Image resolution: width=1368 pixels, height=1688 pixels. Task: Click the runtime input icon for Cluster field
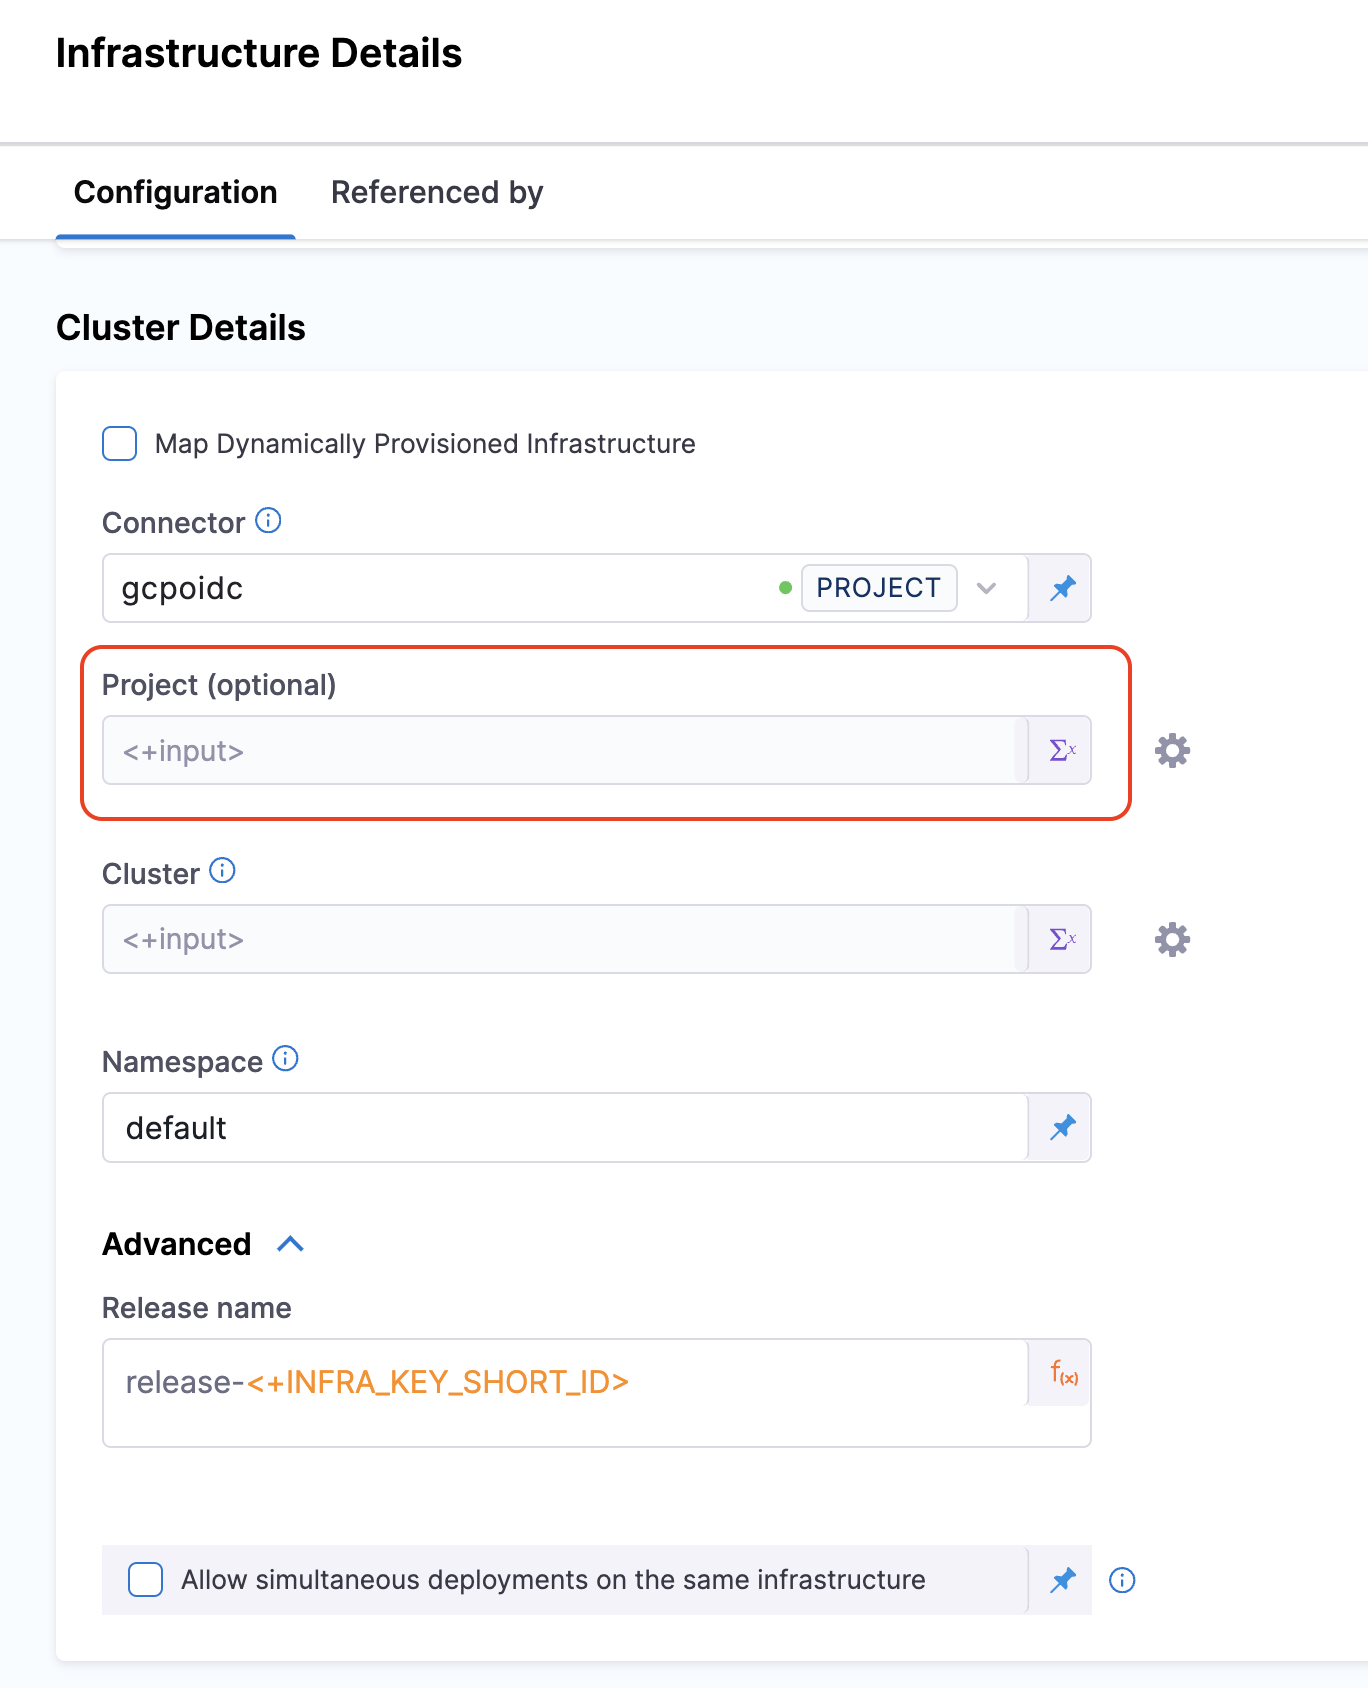click(1062, 939)
